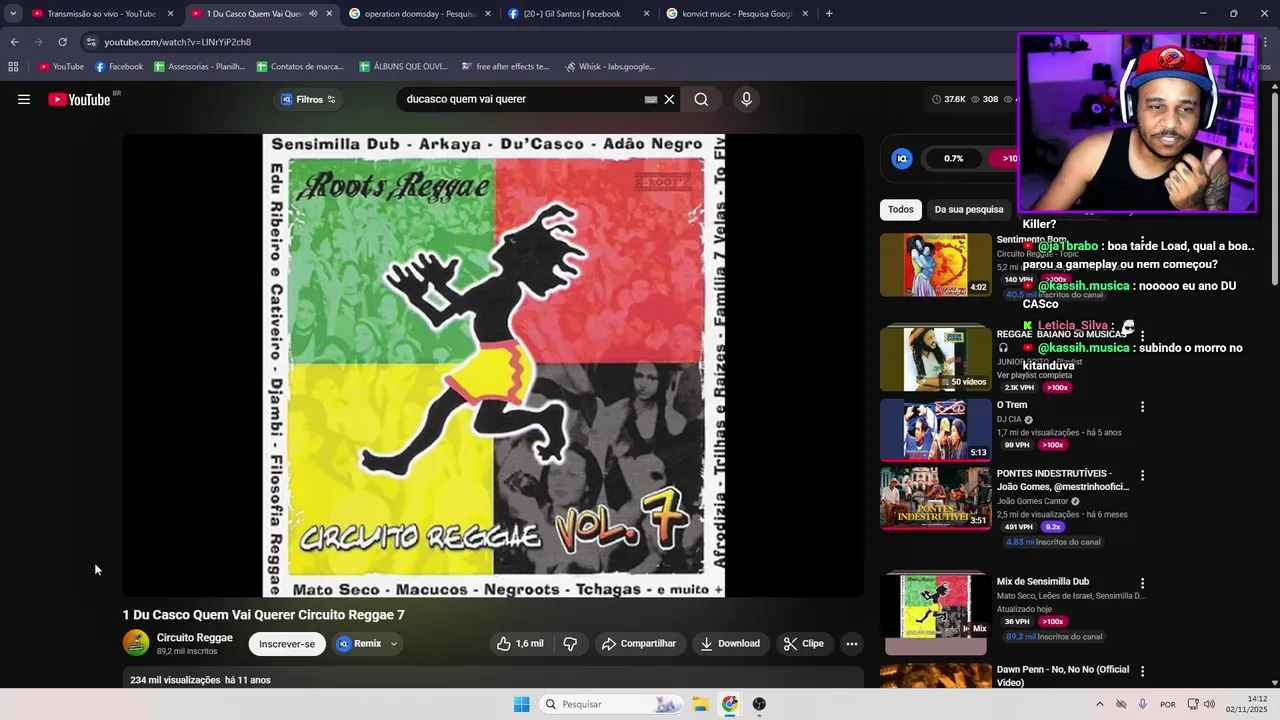
Task: Click the PONTES INDESTRUTÍVEIS video thumbnail
Action: pyautogui.click(x=936, y=498)
